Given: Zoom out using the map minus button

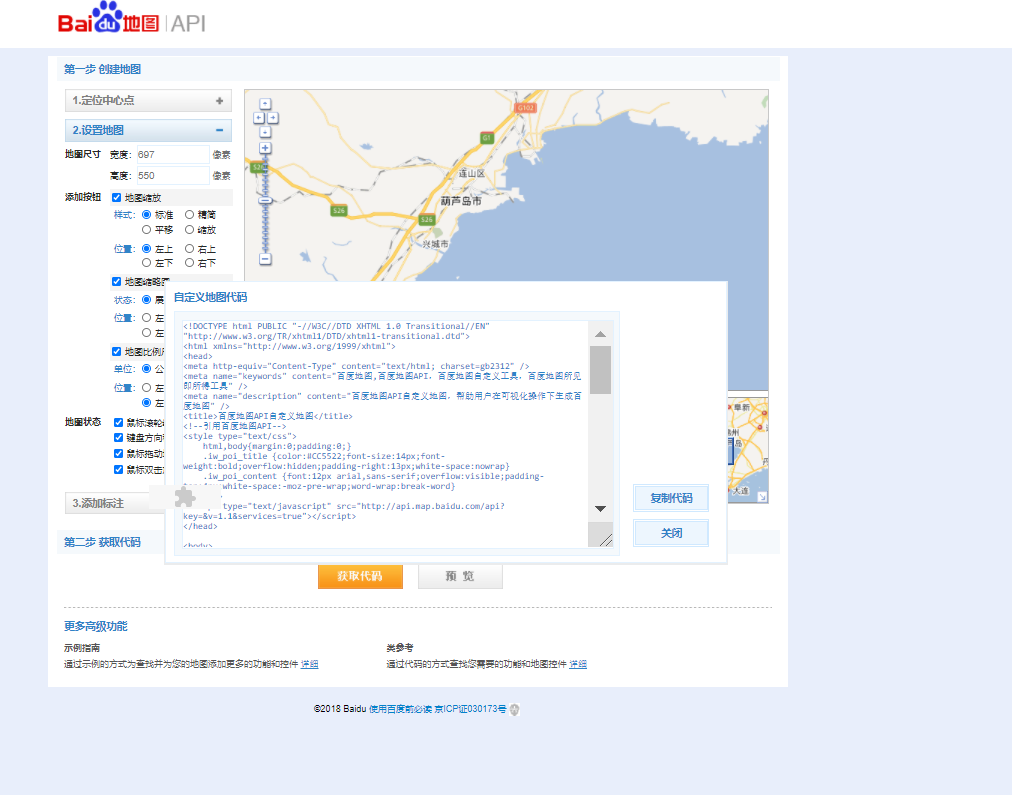Looking at the screenshot, I should click(265, 259).
